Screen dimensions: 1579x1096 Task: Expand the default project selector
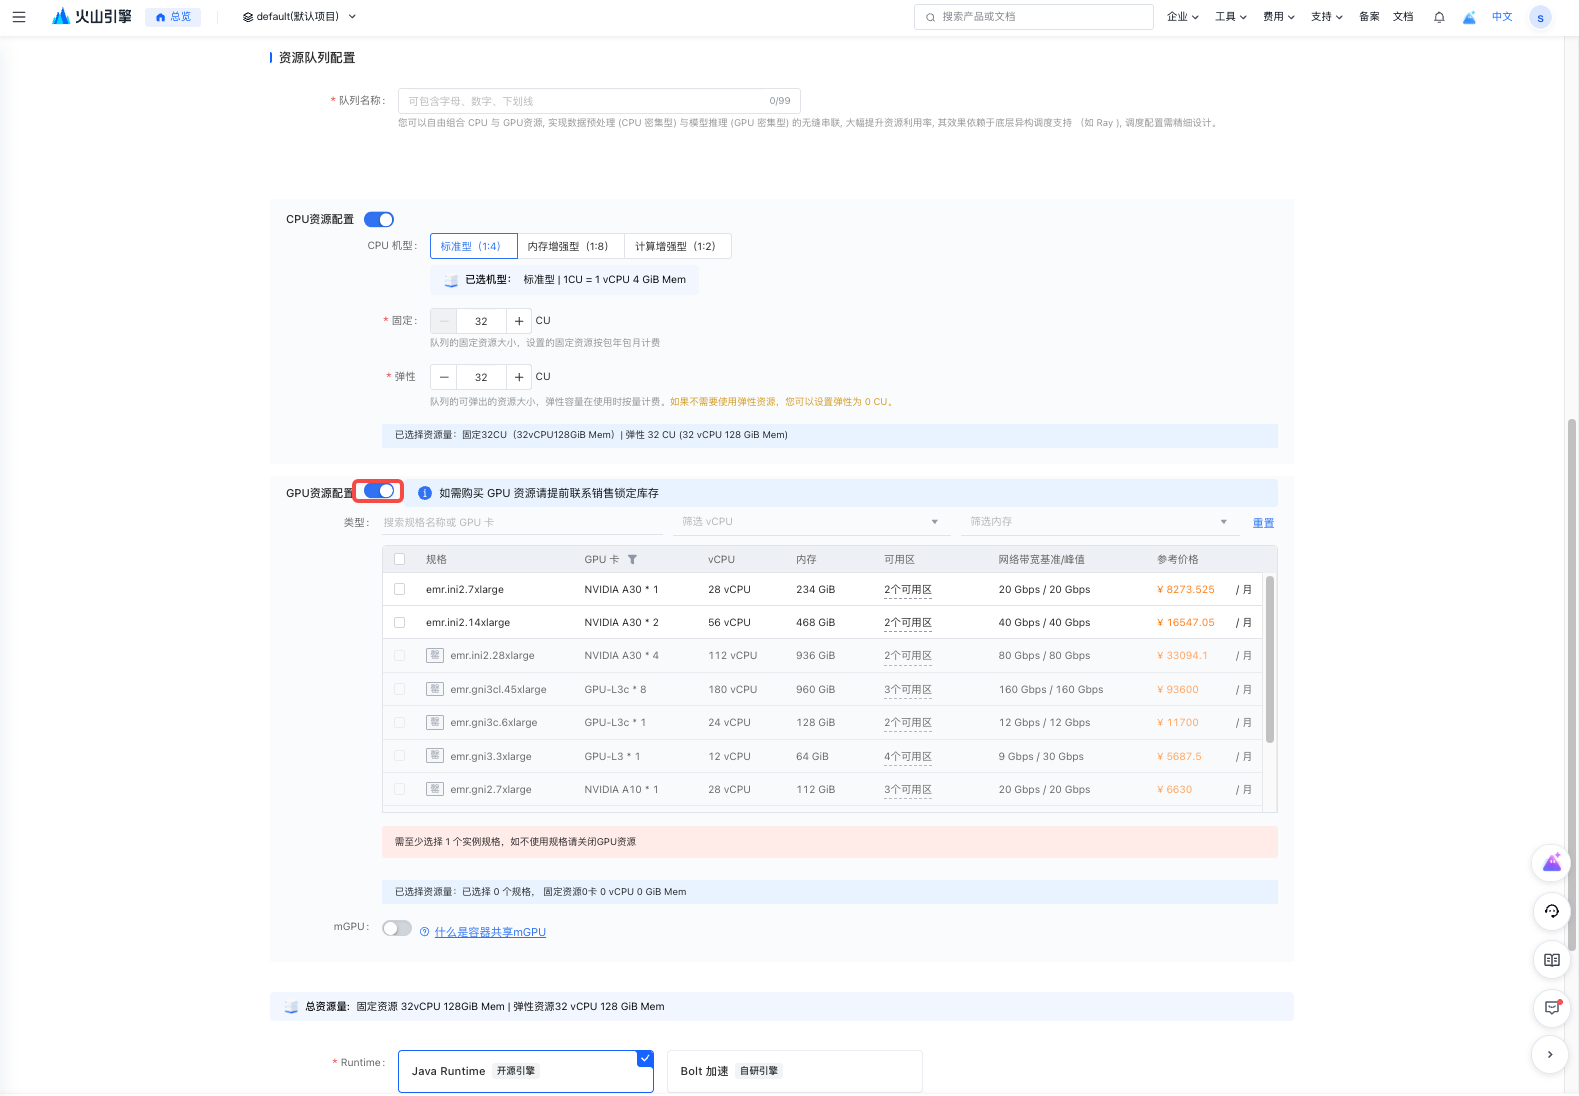tap(299, 17)
